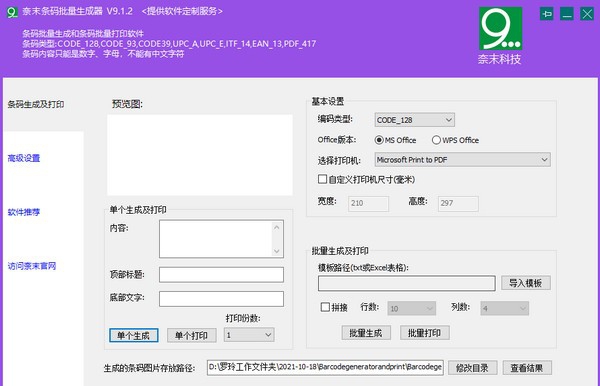600x386 pixels.
Task: Click the <提供软件定制服务> title text
Action: [x=182, y=11]
